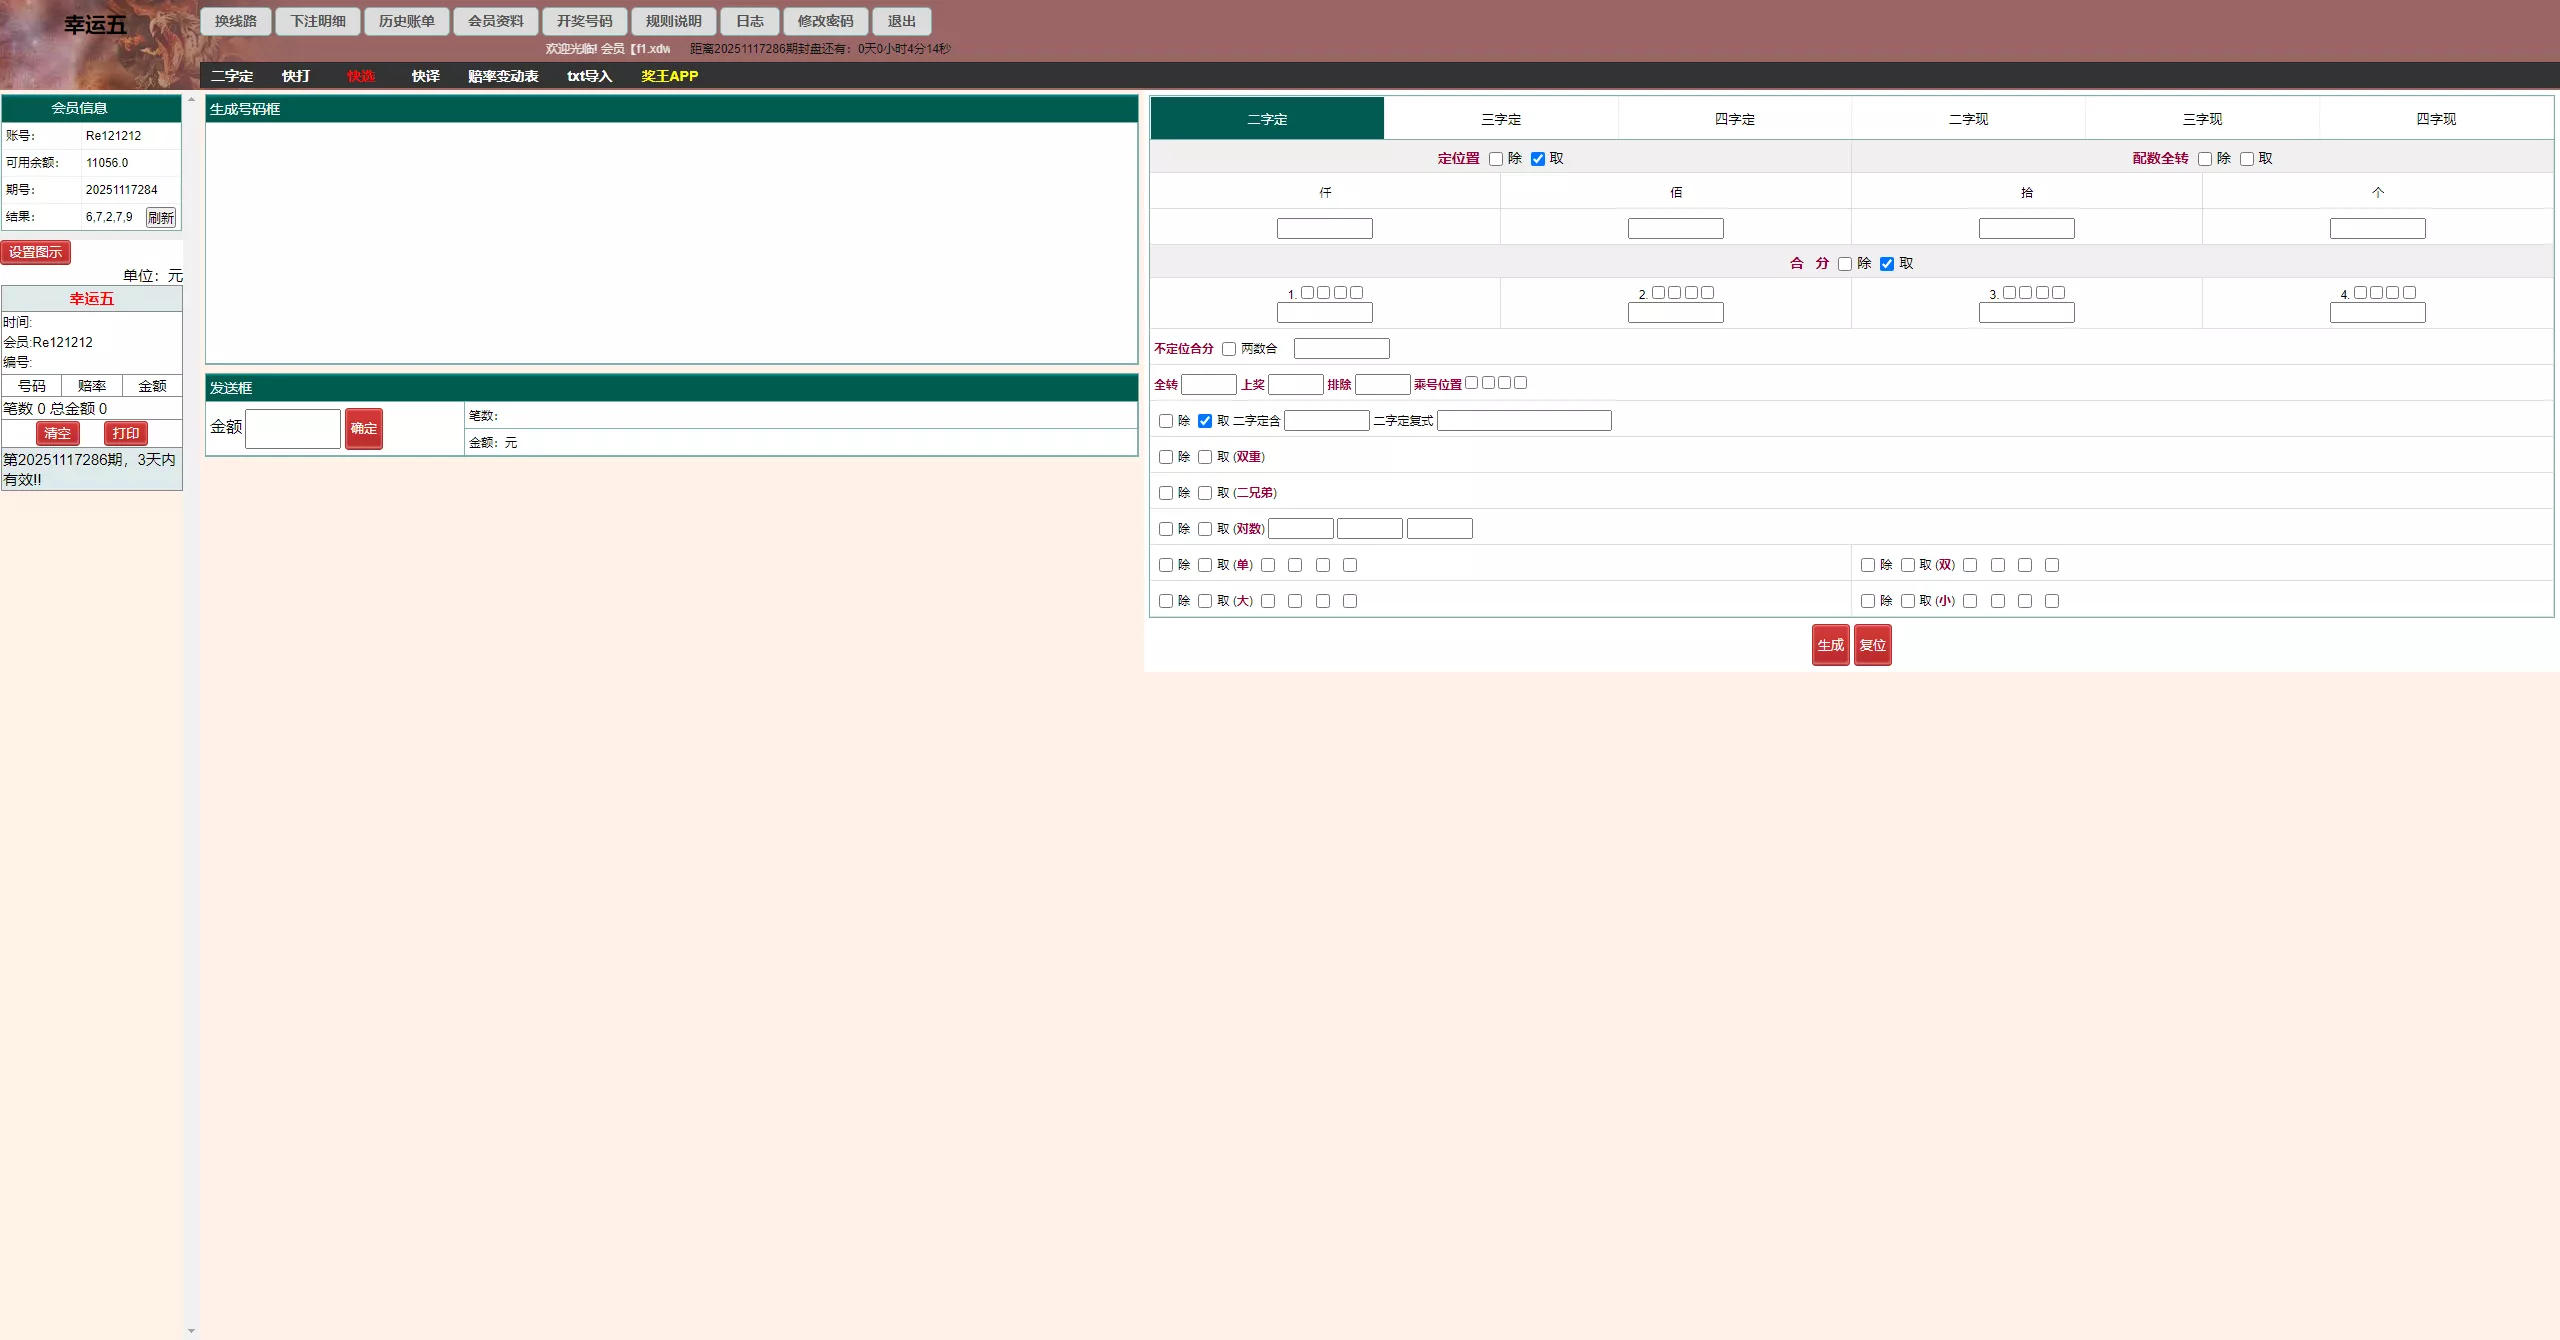This screenshot has height=1340, width=2560.
Task: Click the 退出 logout button
Action: [x=901, y=21]
